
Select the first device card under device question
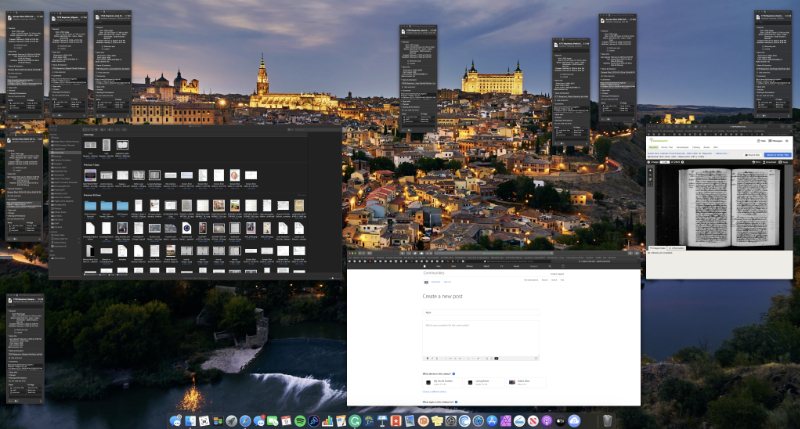pos(443,382)
